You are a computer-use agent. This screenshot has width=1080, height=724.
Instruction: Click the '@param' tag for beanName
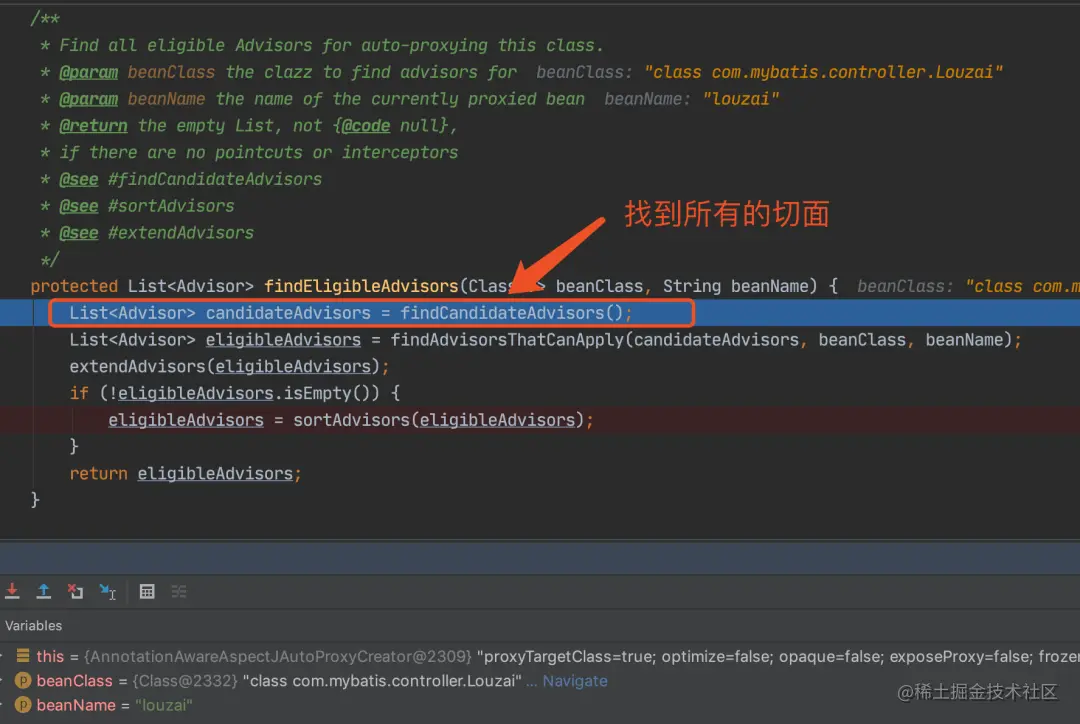88,99
